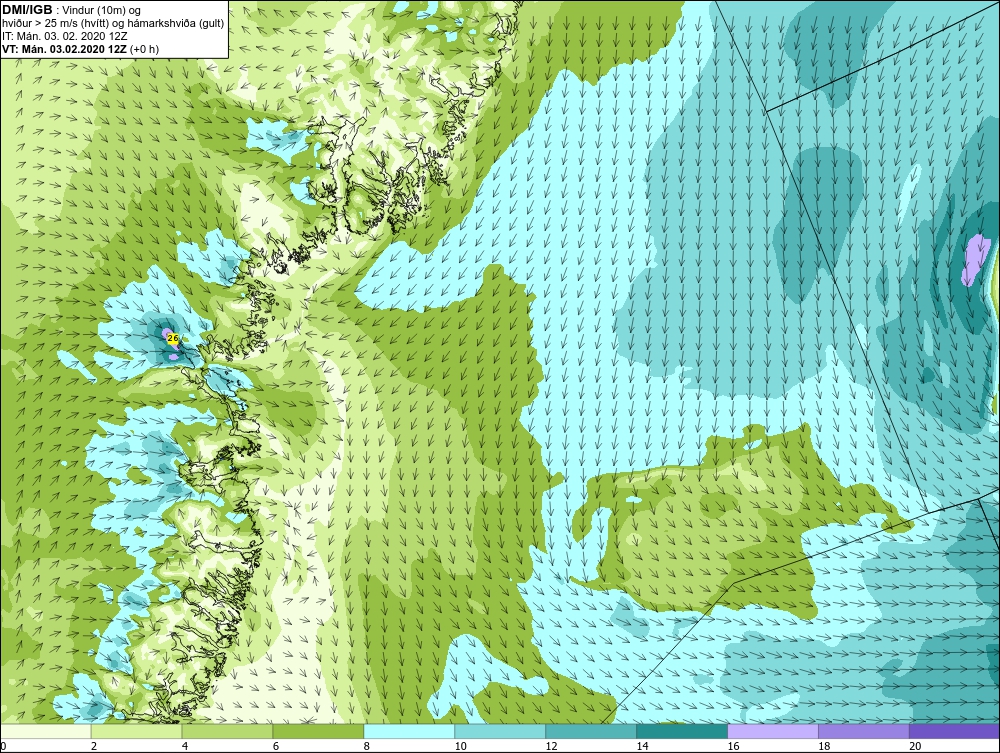Image resolution: width=1000 pixels, height=753 pixels.
Task: Click the legend label '18'
Action: pyautogui.click(x=824, y=746)
